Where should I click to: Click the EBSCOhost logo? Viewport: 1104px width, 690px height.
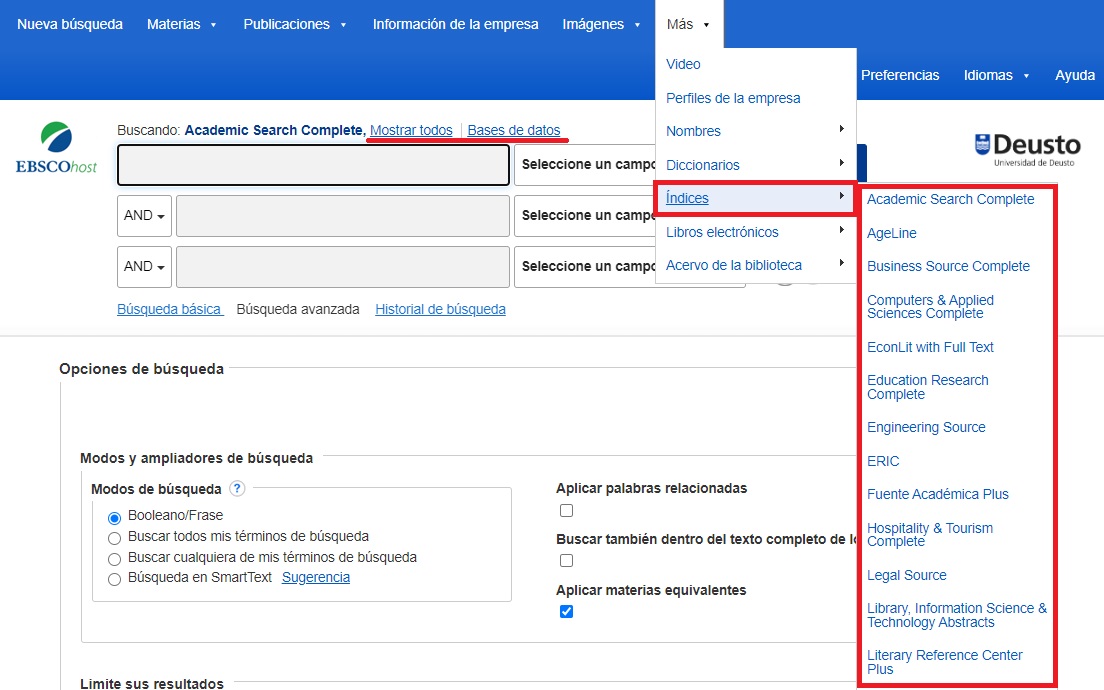[x=56, y=148]
